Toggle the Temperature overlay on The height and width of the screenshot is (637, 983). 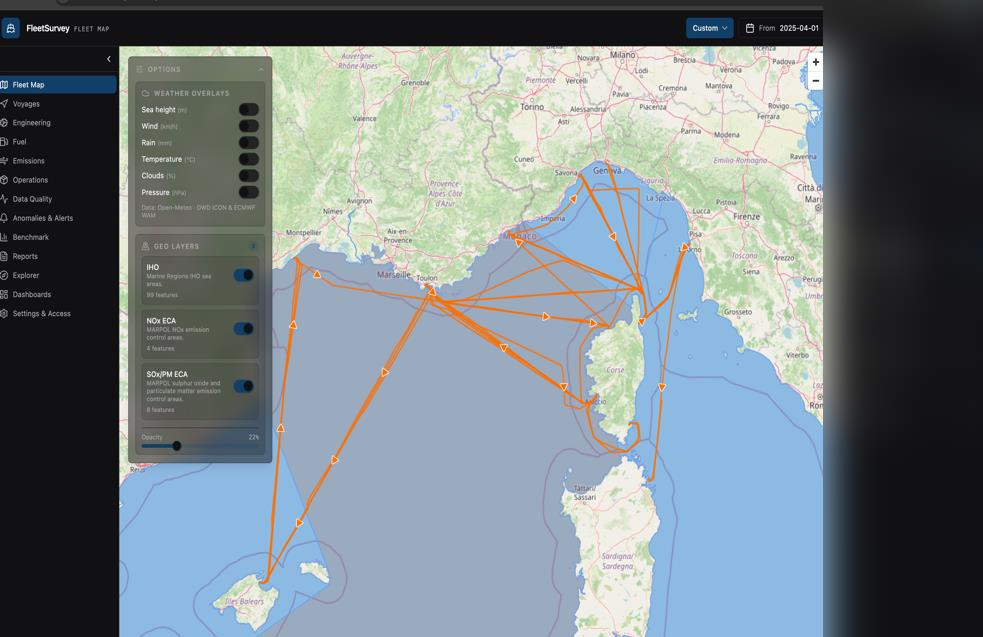(248, 159)
